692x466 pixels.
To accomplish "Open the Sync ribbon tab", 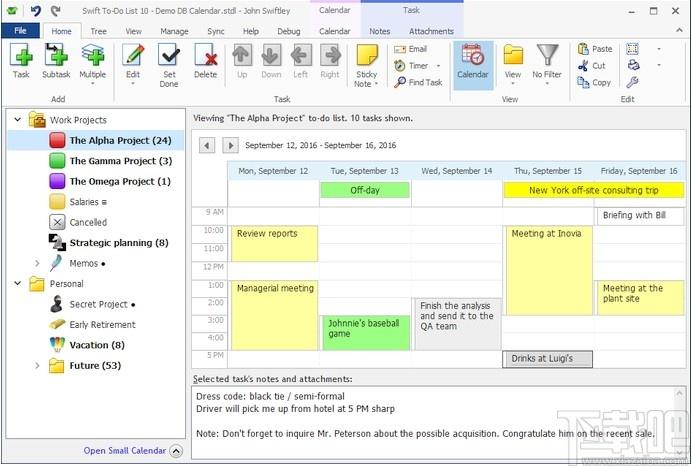I will (216, 31).
